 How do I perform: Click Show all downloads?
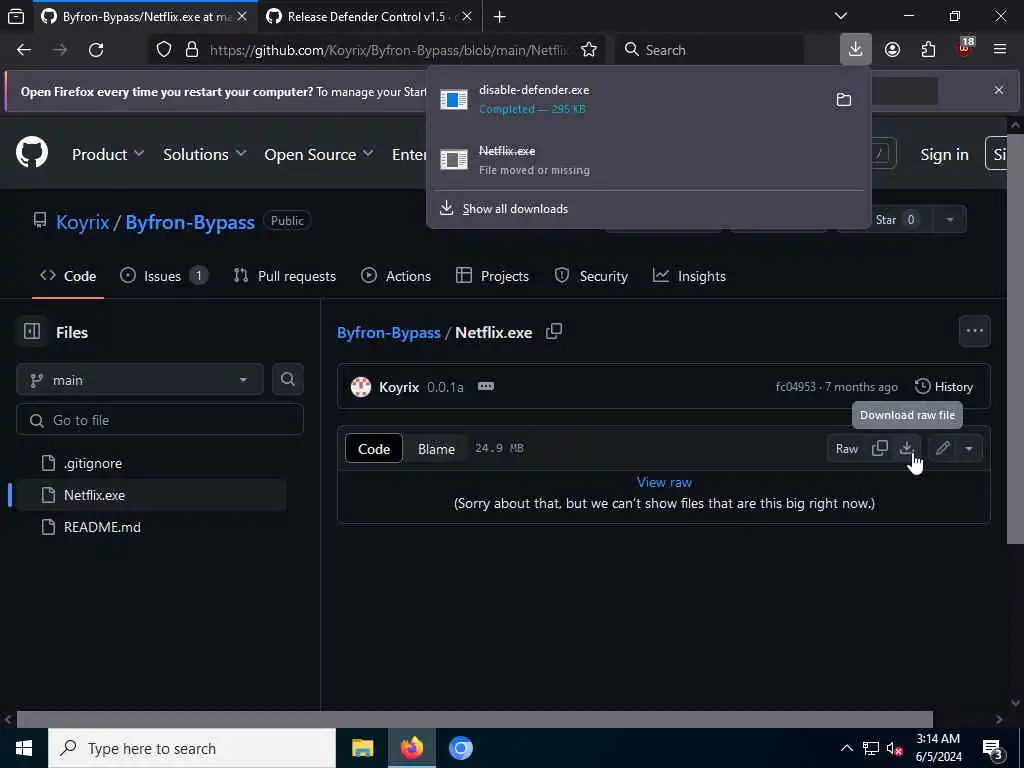515,209
